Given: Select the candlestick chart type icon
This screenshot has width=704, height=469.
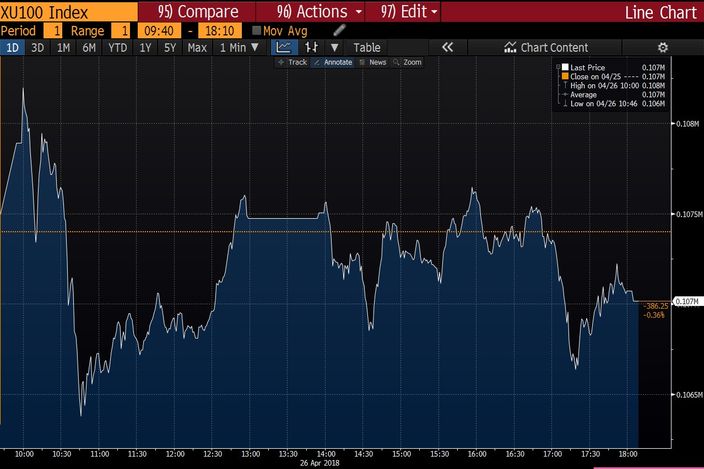Looking at the screenshot, I should 311,47.
